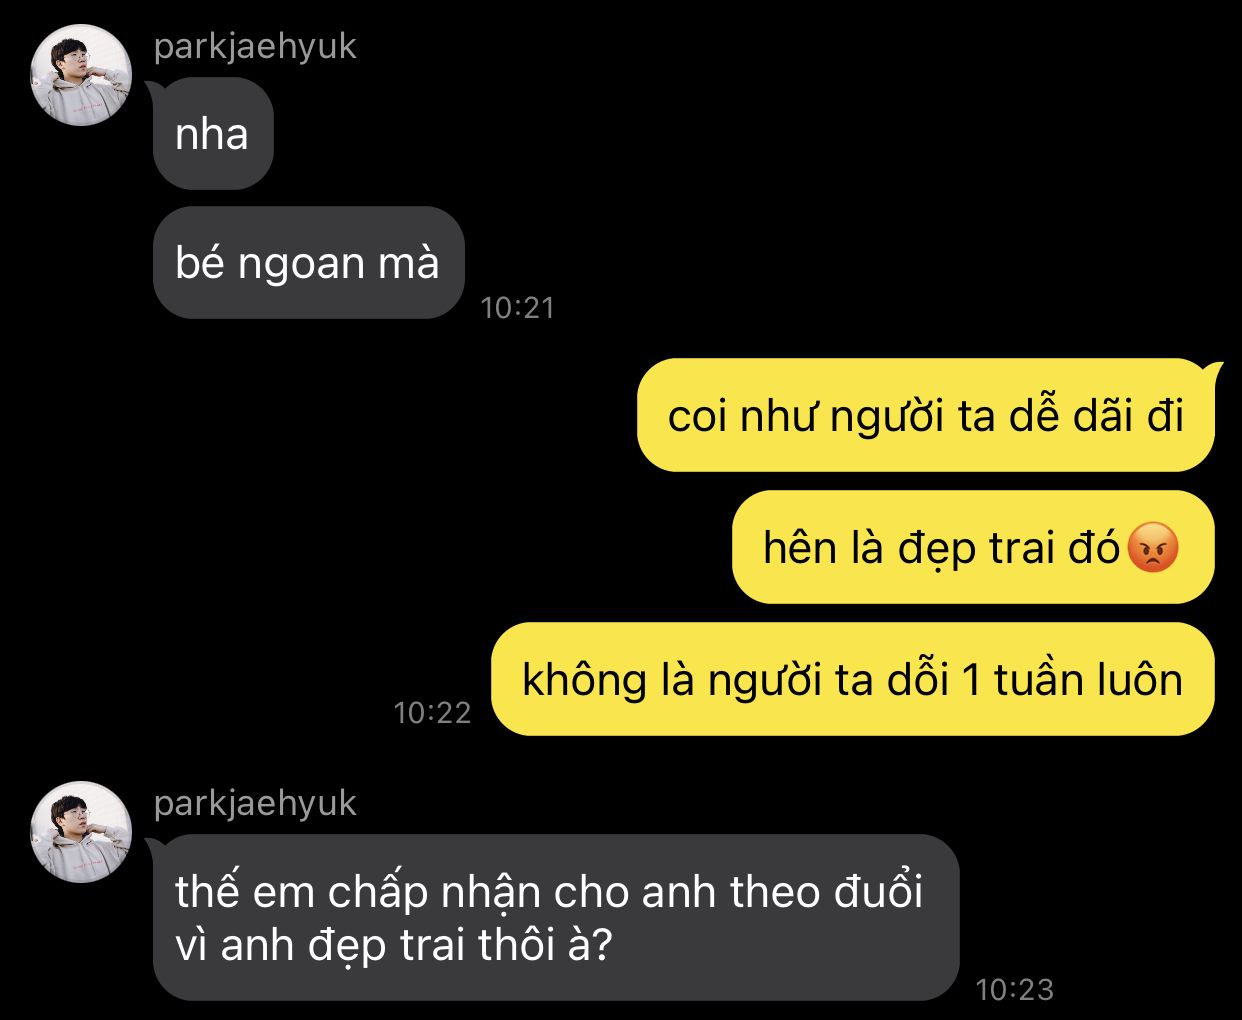Click the 10:21 timestamp
1242x1020 pixels.
point(517,307)
